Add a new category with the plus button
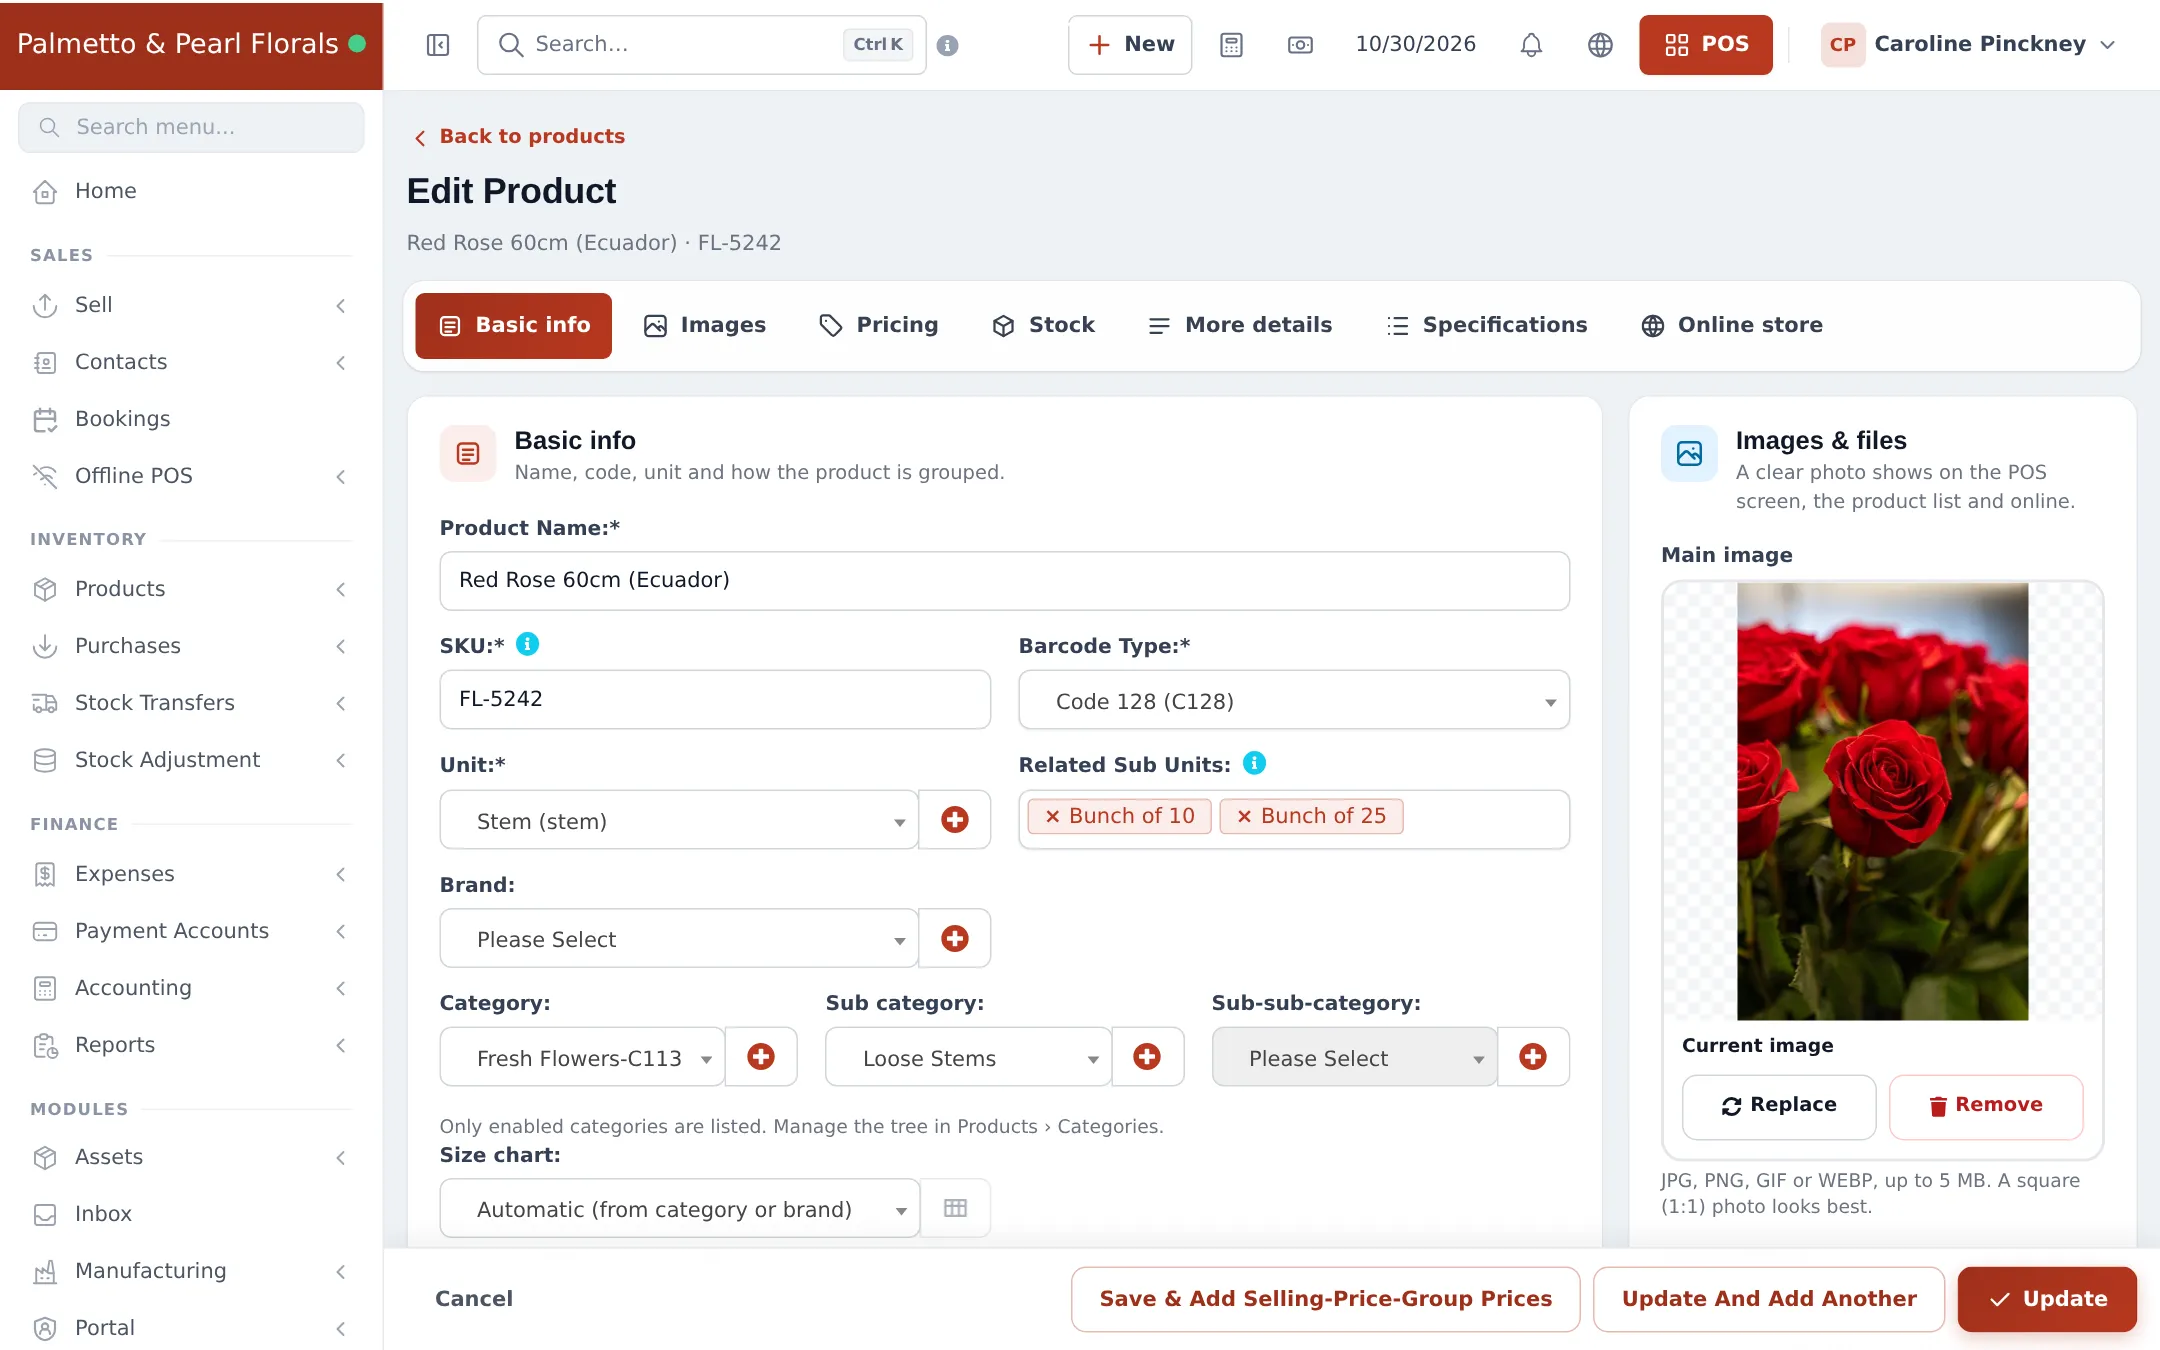Image resolution: width=2160 pixels, height=1350 pixels. [761, 1057]
